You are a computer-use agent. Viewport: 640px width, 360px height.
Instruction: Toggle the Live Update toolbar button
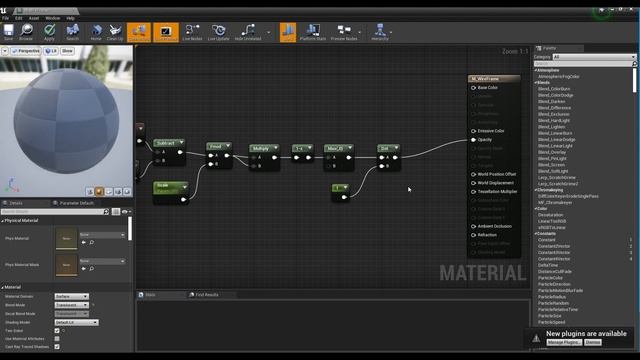point(218,32)
